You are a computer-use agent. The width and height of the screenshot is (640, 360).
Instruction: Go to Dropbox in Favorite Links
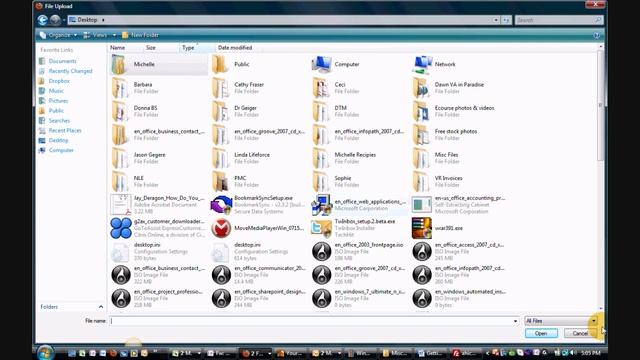pyautogui.click(x=59, y=81)
